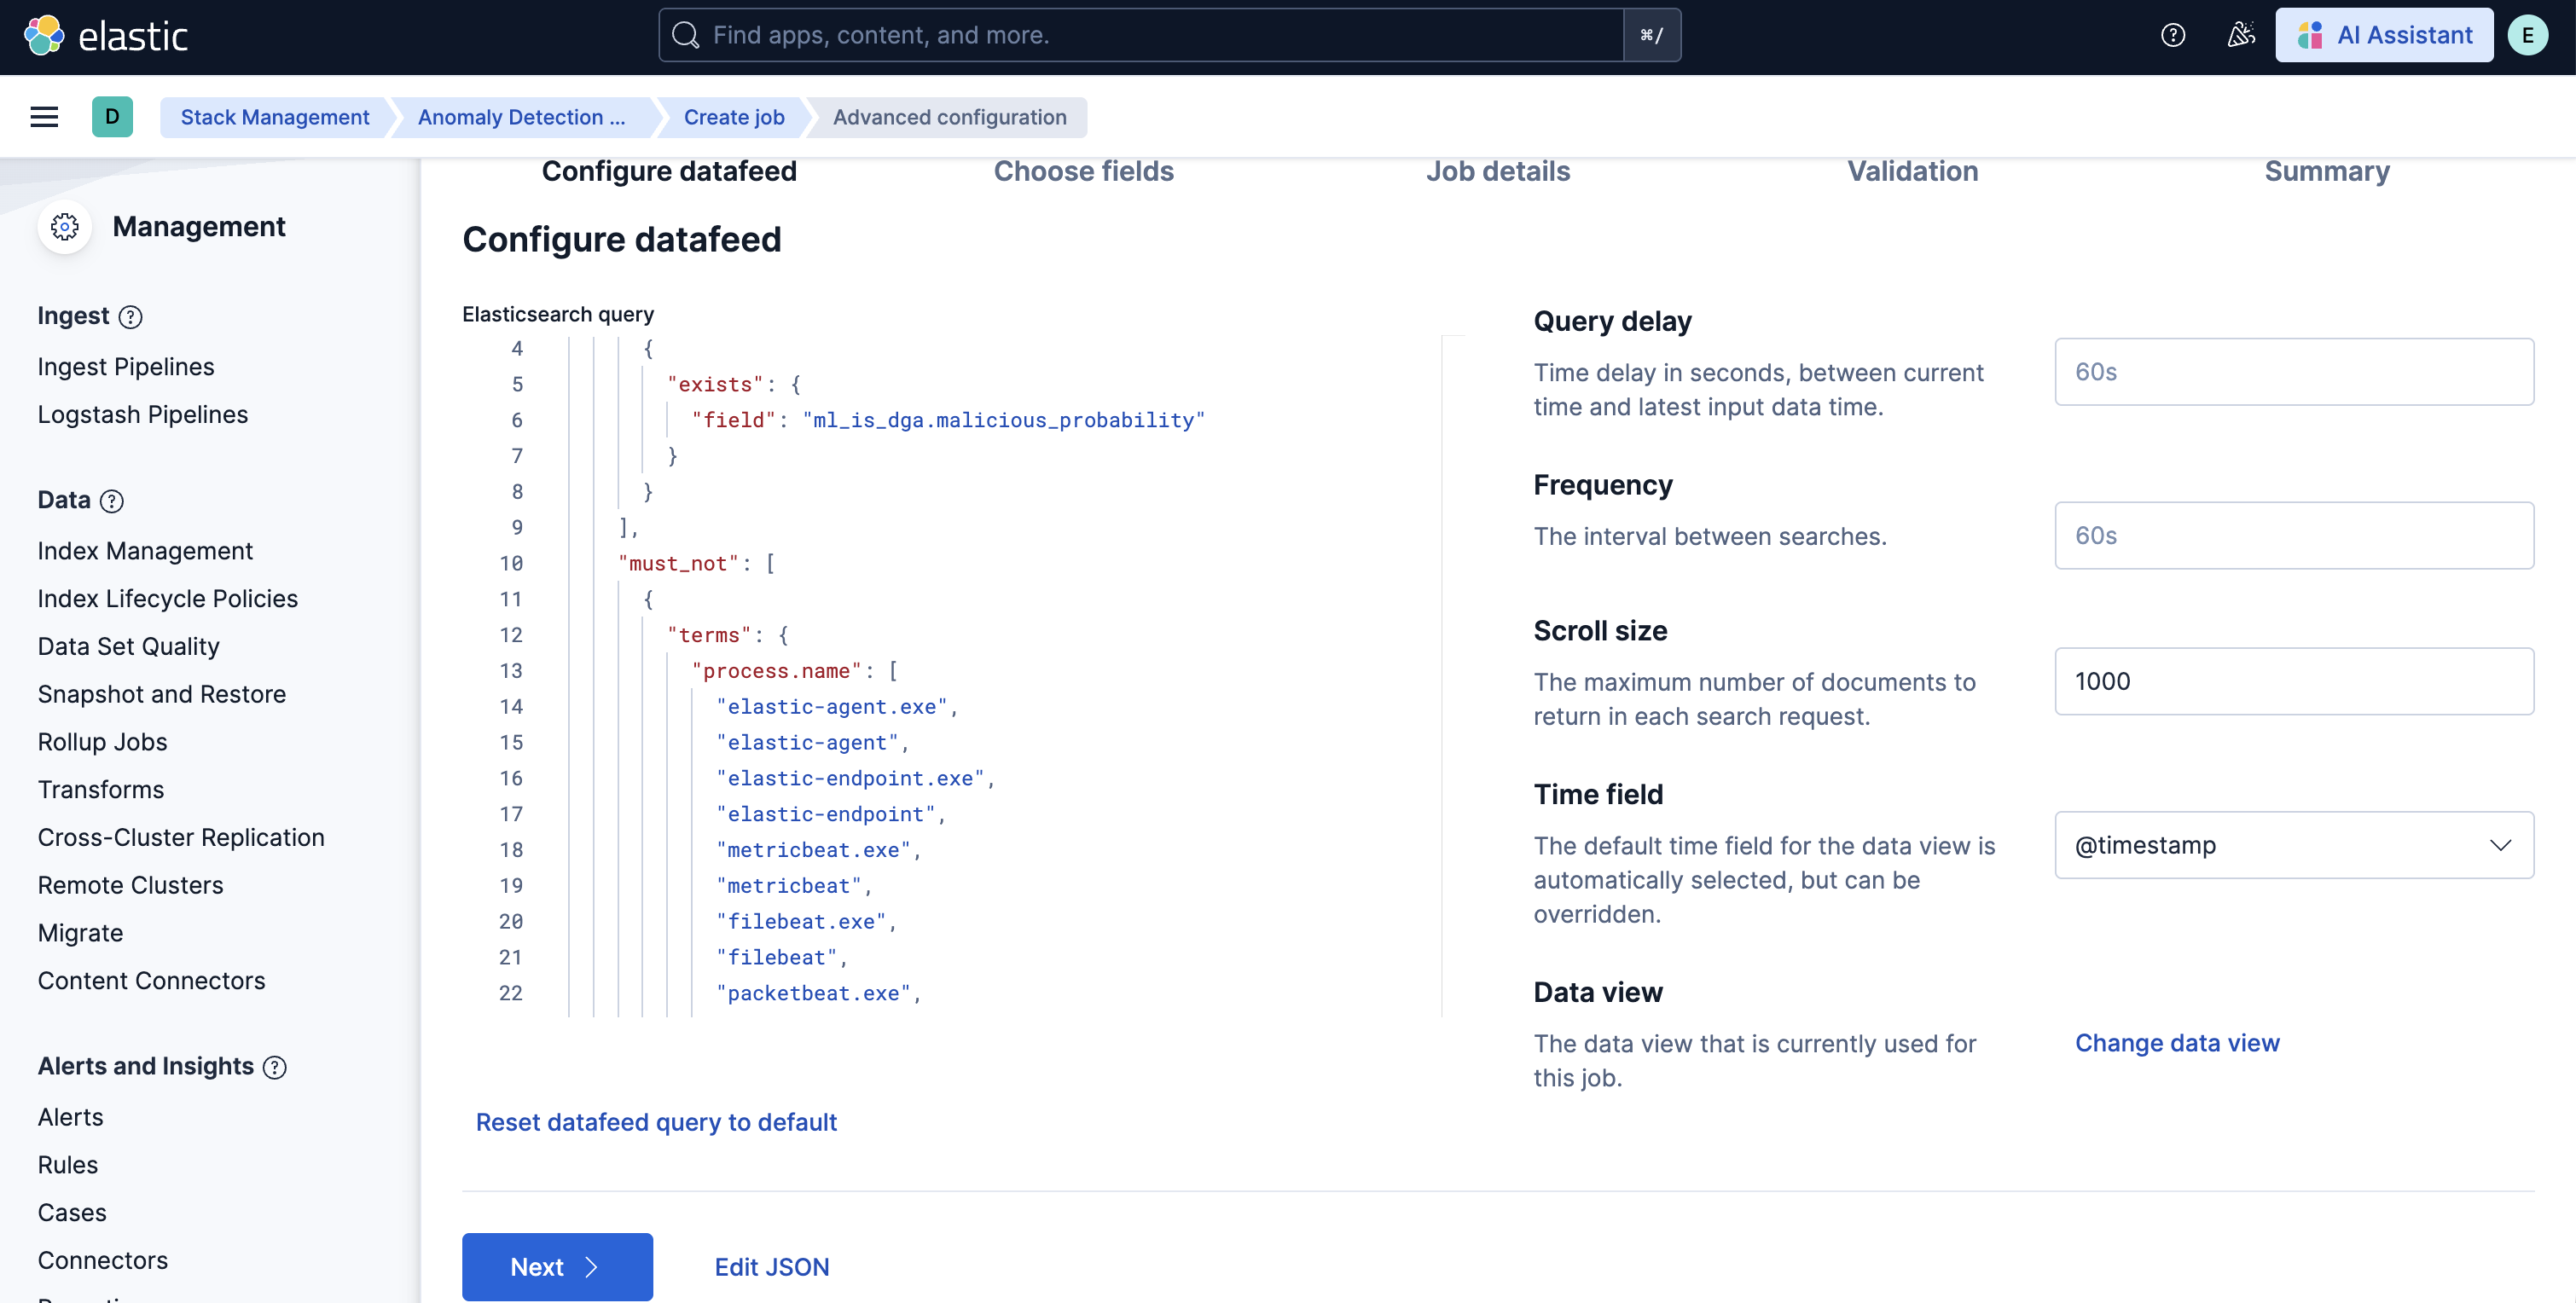This screenshot has height=1303, width=2576.
Task: Open the Time field dropdown
Action: [x=2293, y=845]
